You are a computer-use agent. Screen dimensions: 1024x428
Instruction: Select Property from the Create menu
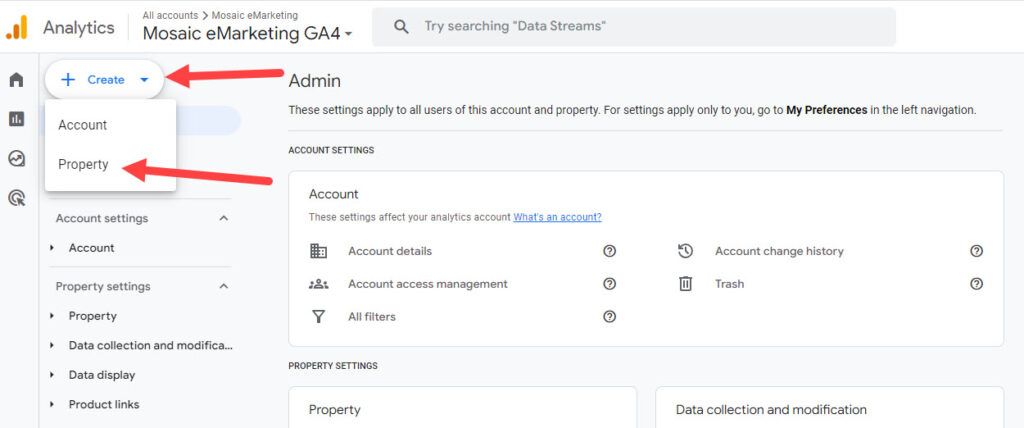tap(83, 164)
